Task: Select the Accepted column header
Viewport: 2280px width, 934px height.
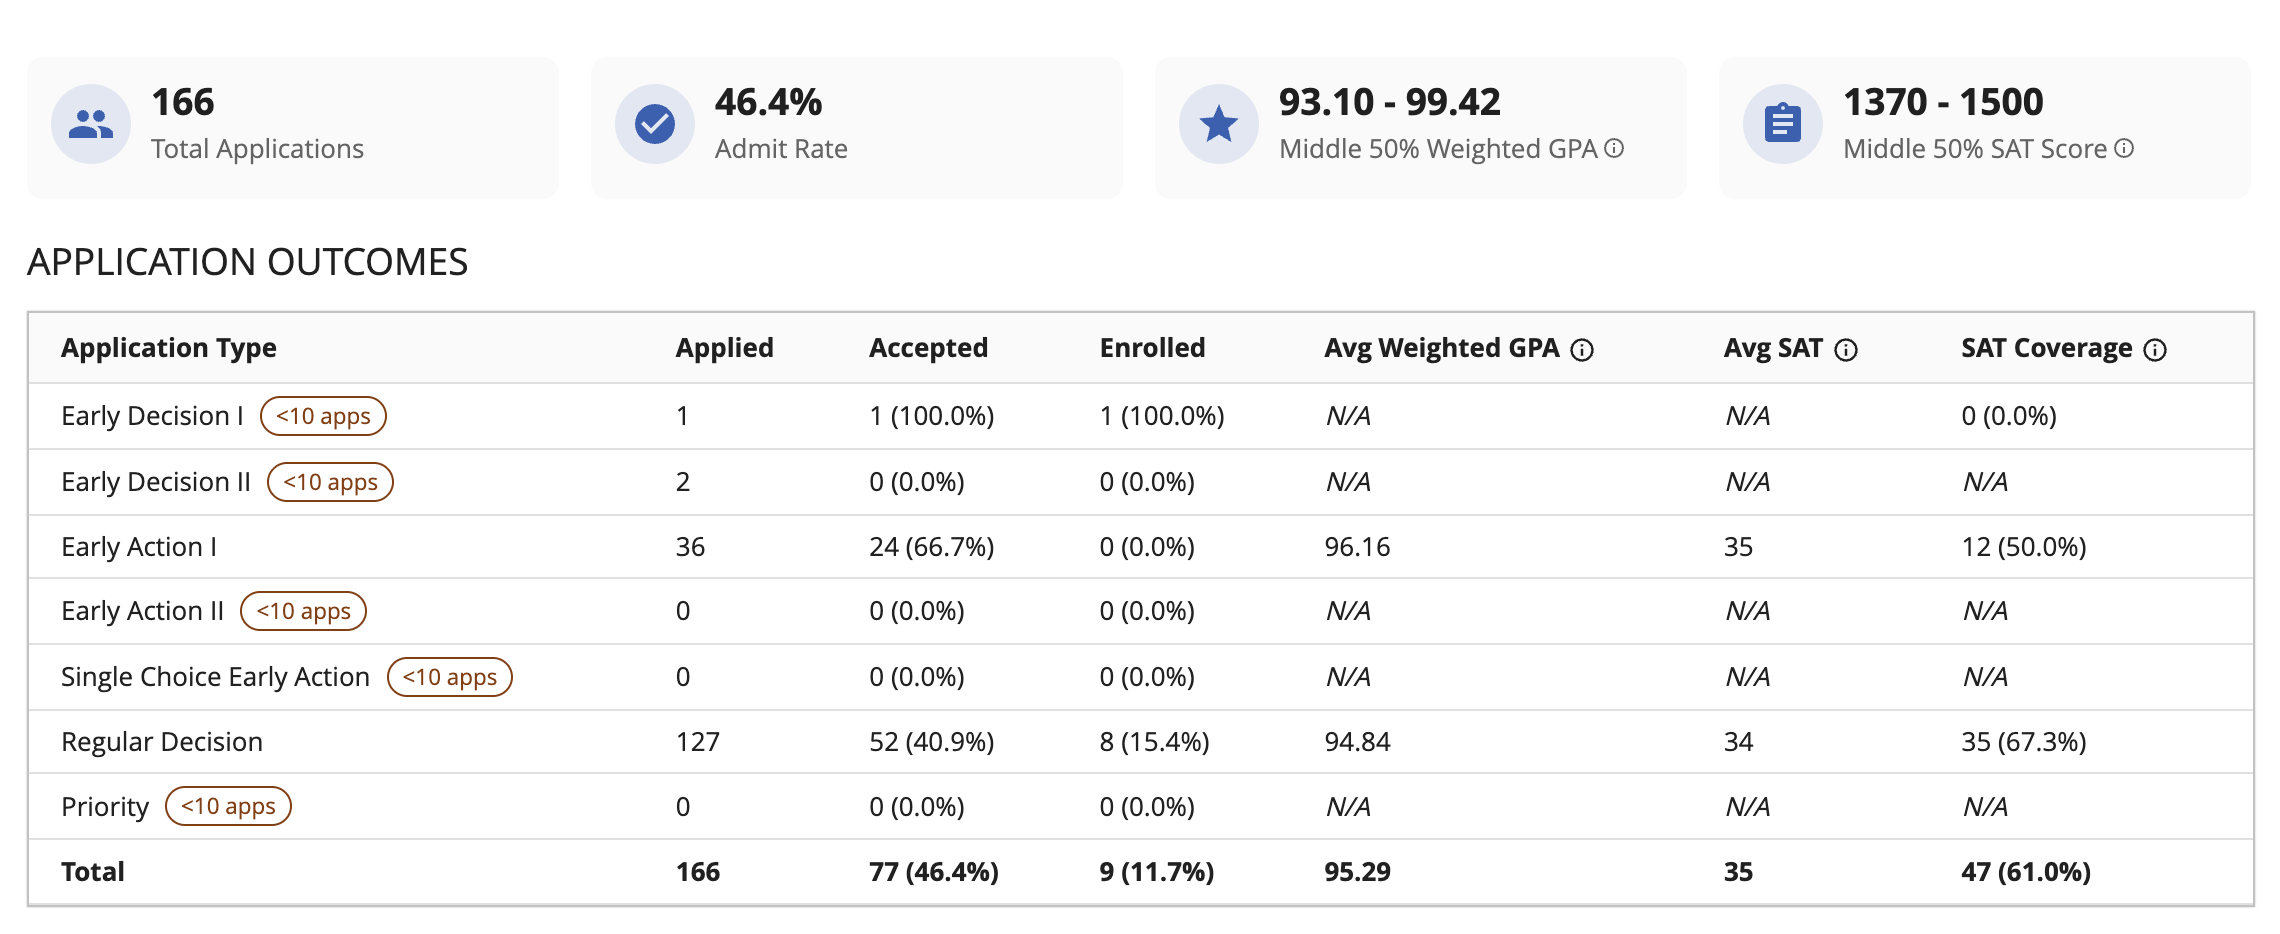Action: point(928,348)
